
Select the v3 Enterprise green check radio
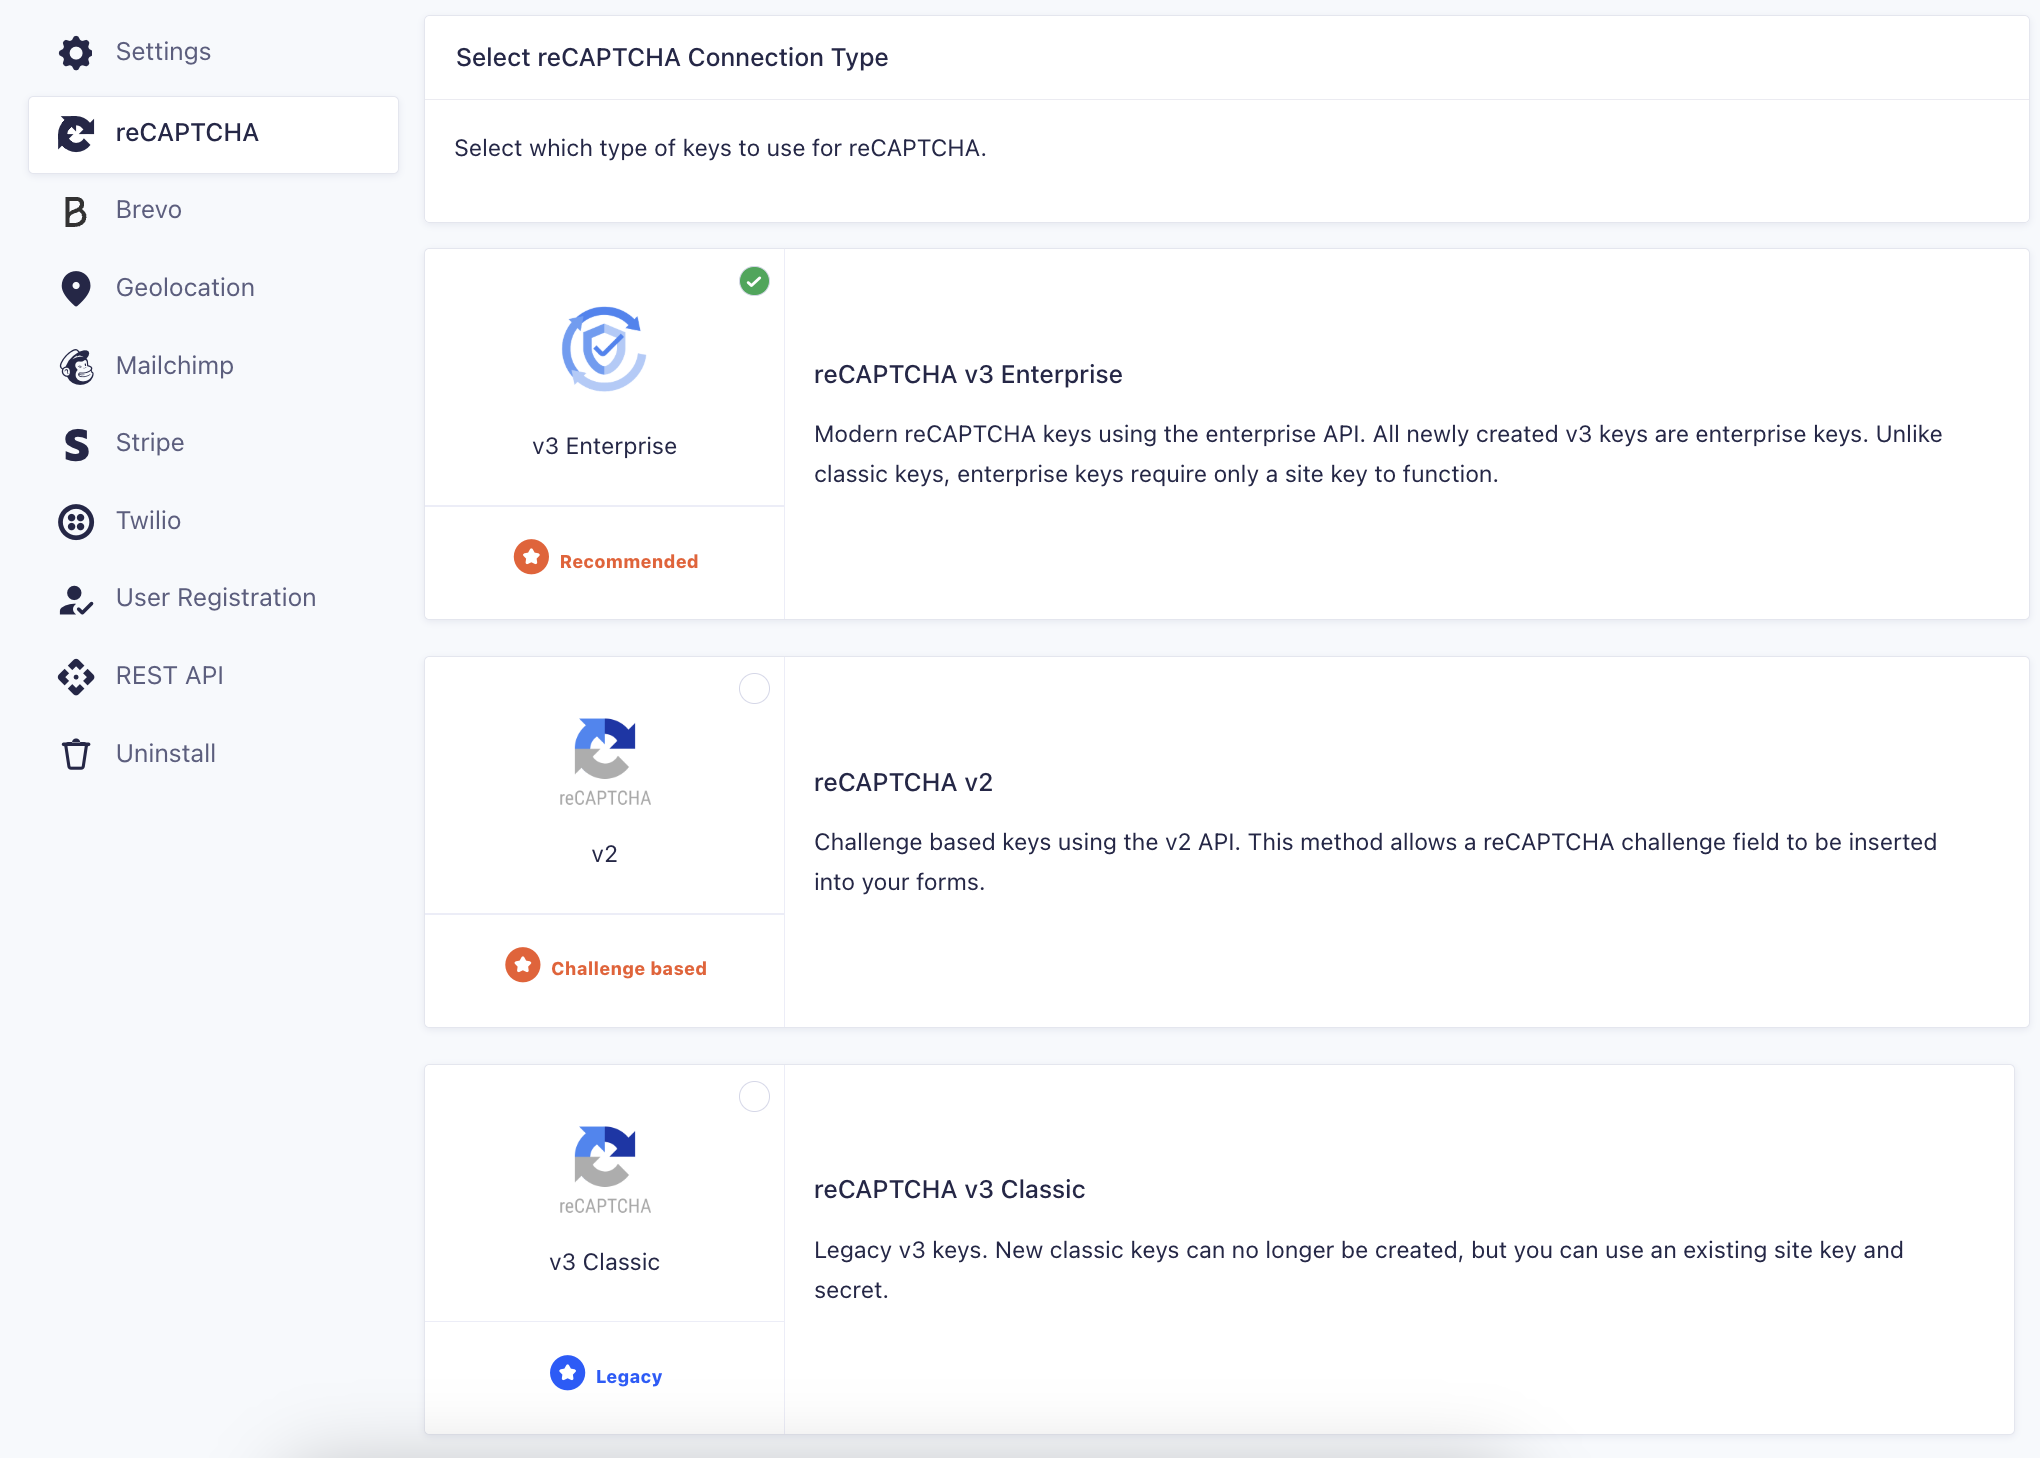click(754, 281)
